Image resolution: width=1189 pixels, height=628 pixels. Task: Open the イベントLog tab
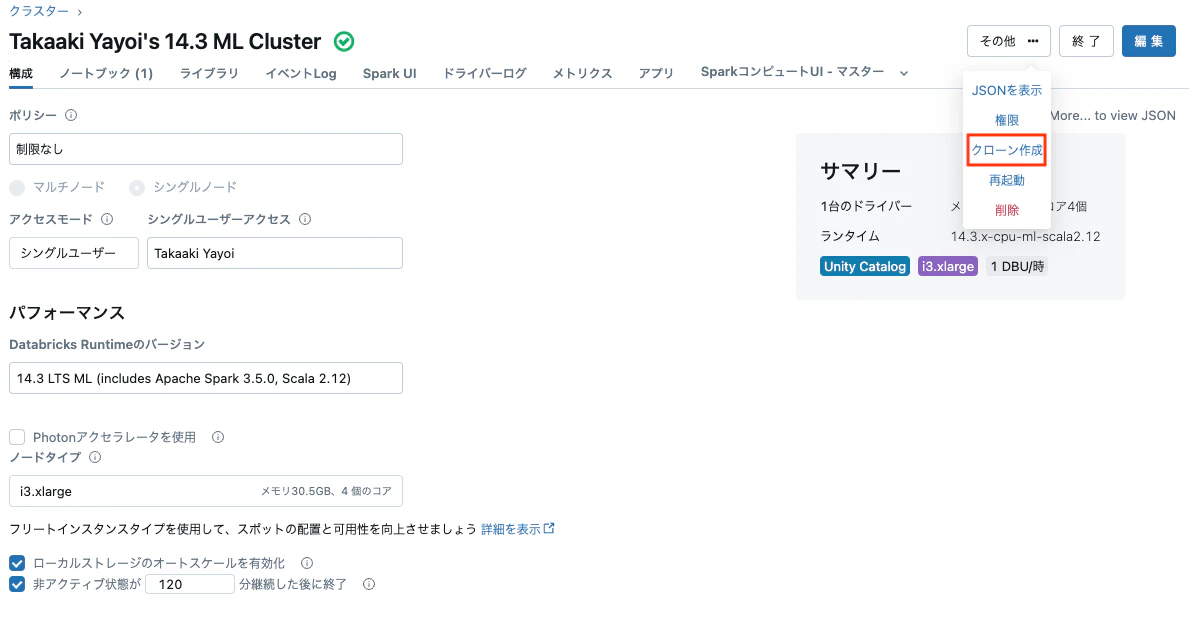pos(301,74)
